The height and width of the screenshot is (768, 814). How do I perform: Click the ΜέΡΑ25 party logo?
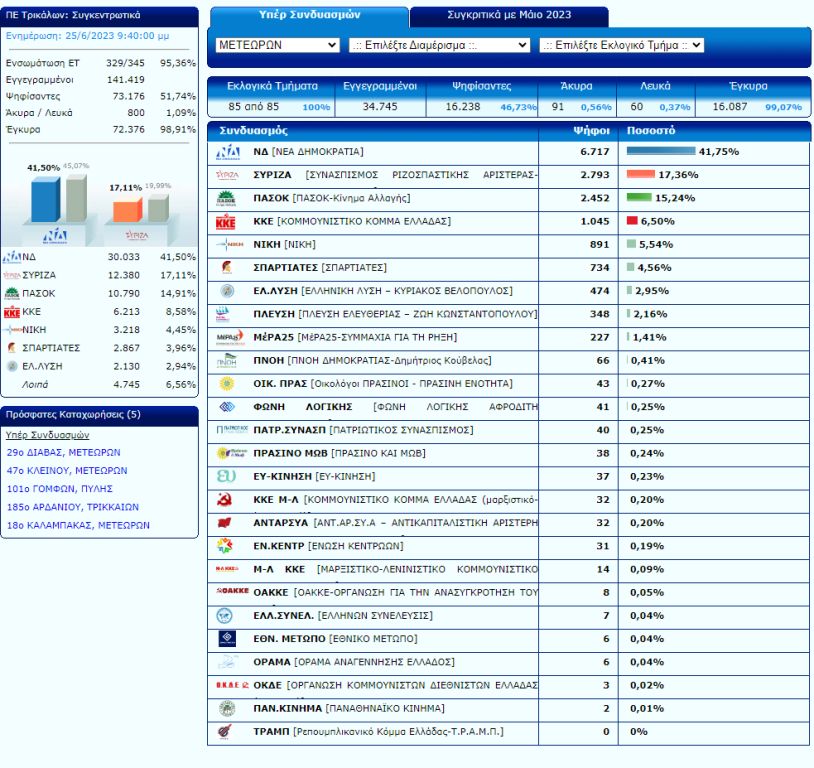[x=229, y=337]
